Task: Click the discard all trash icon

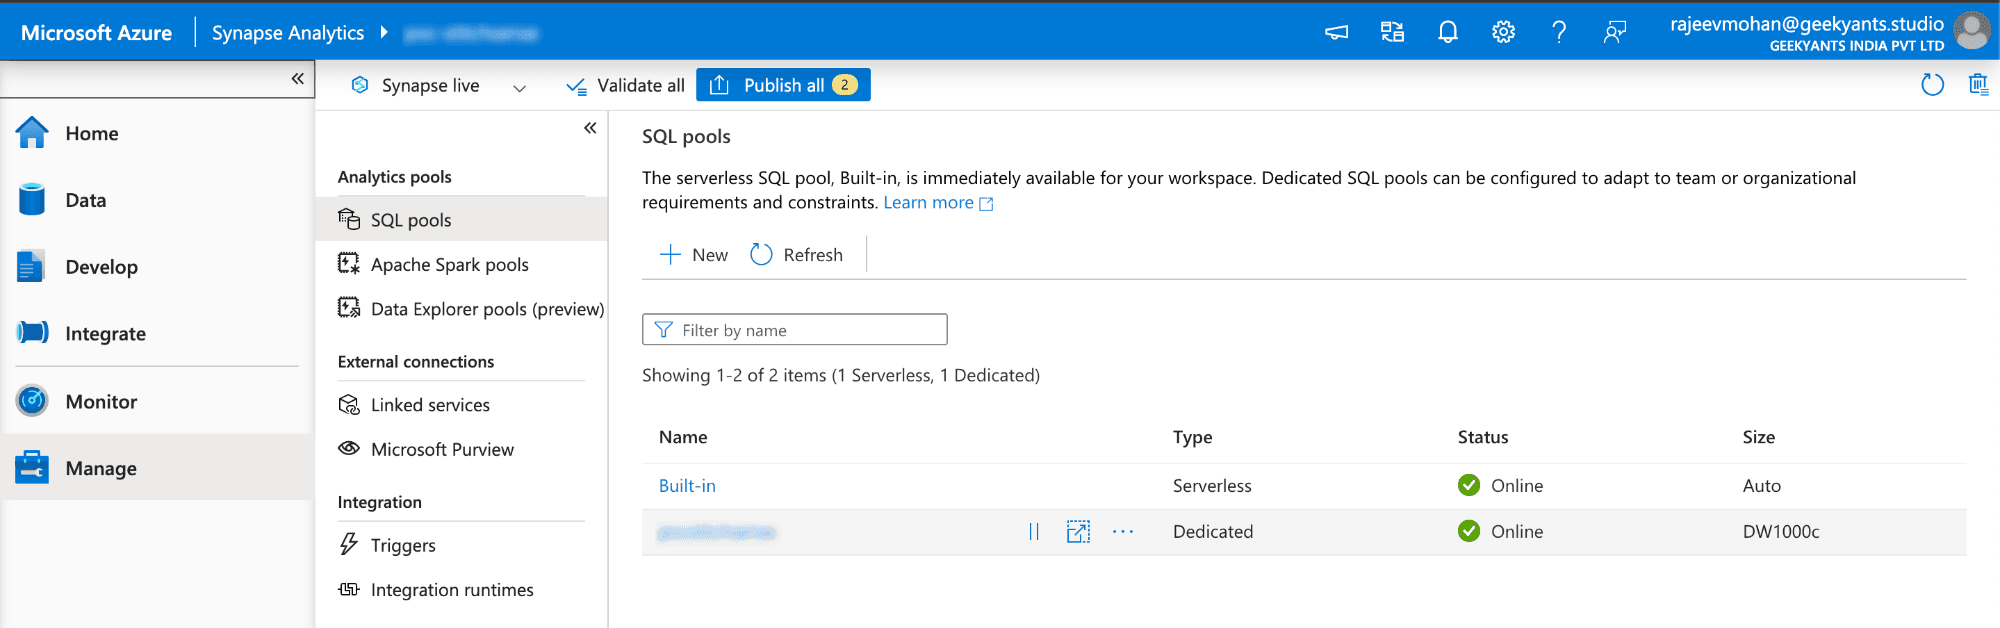Action: 1978,85
